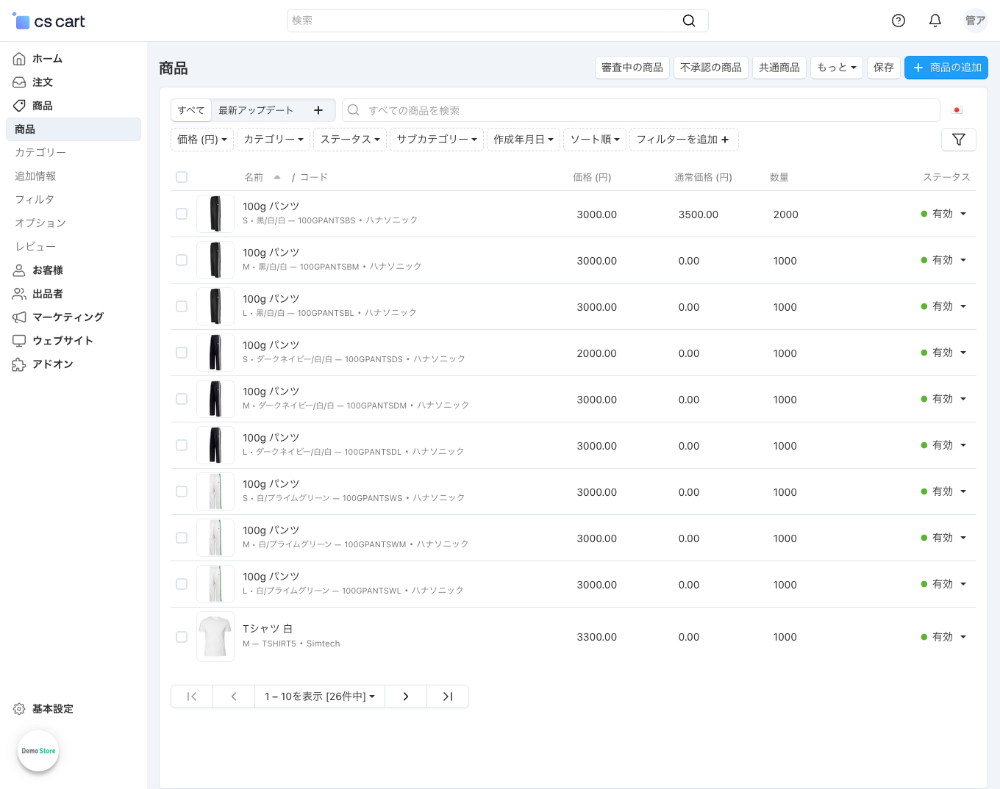1000x789 pixels.
Task: Select the Tシャツ 白 row checkbox
Action: 181,636
